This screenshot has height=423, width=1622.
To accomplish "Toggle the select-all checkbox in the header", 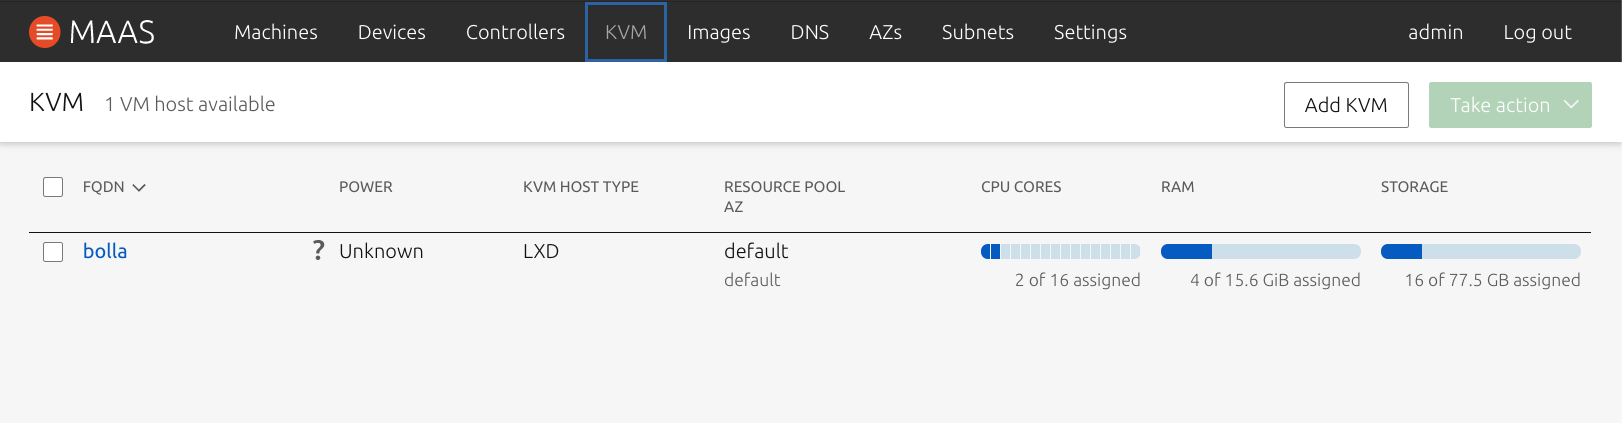I will (53, 187).
